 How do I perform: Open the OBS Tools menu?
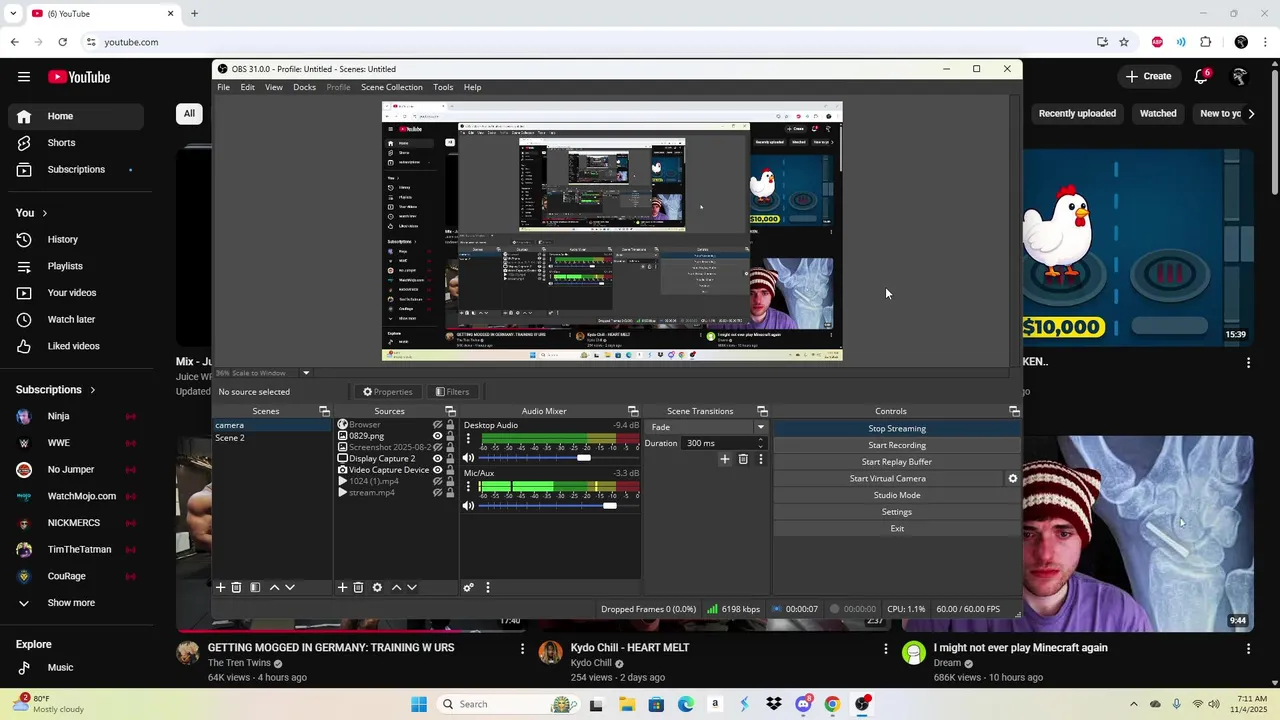pyautogui.click(x=443, y=87)
